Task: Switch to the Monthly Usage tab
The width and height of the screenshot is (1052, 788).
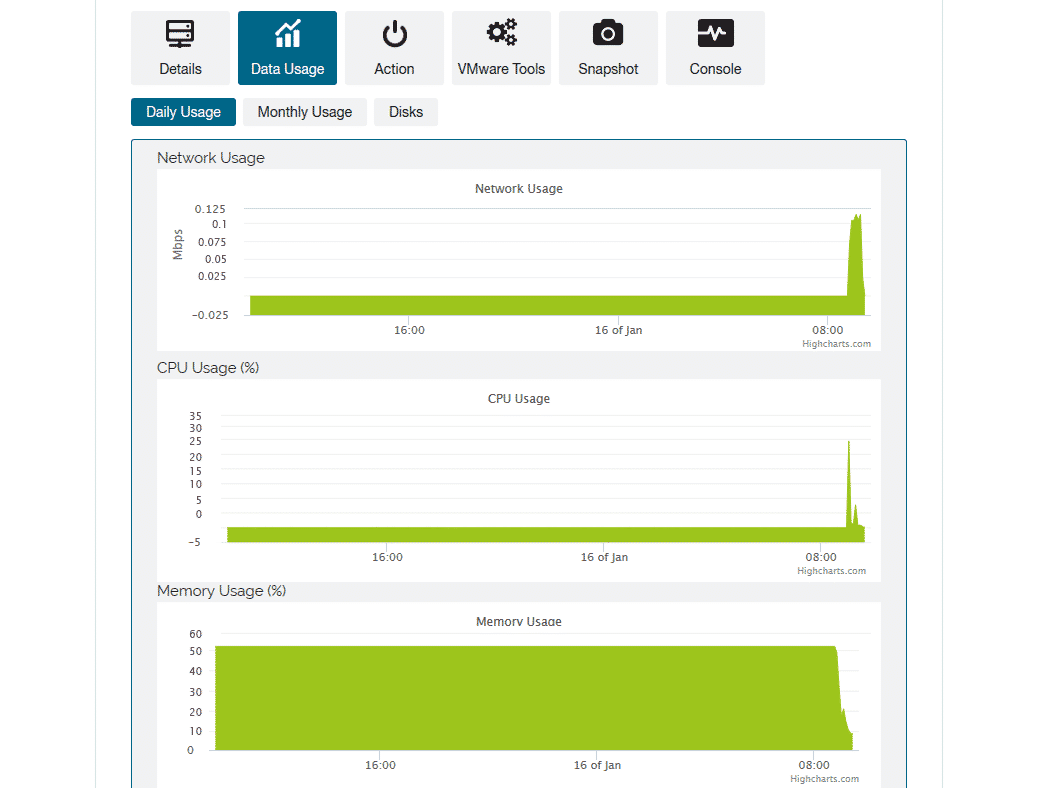Action: [305, 112]
